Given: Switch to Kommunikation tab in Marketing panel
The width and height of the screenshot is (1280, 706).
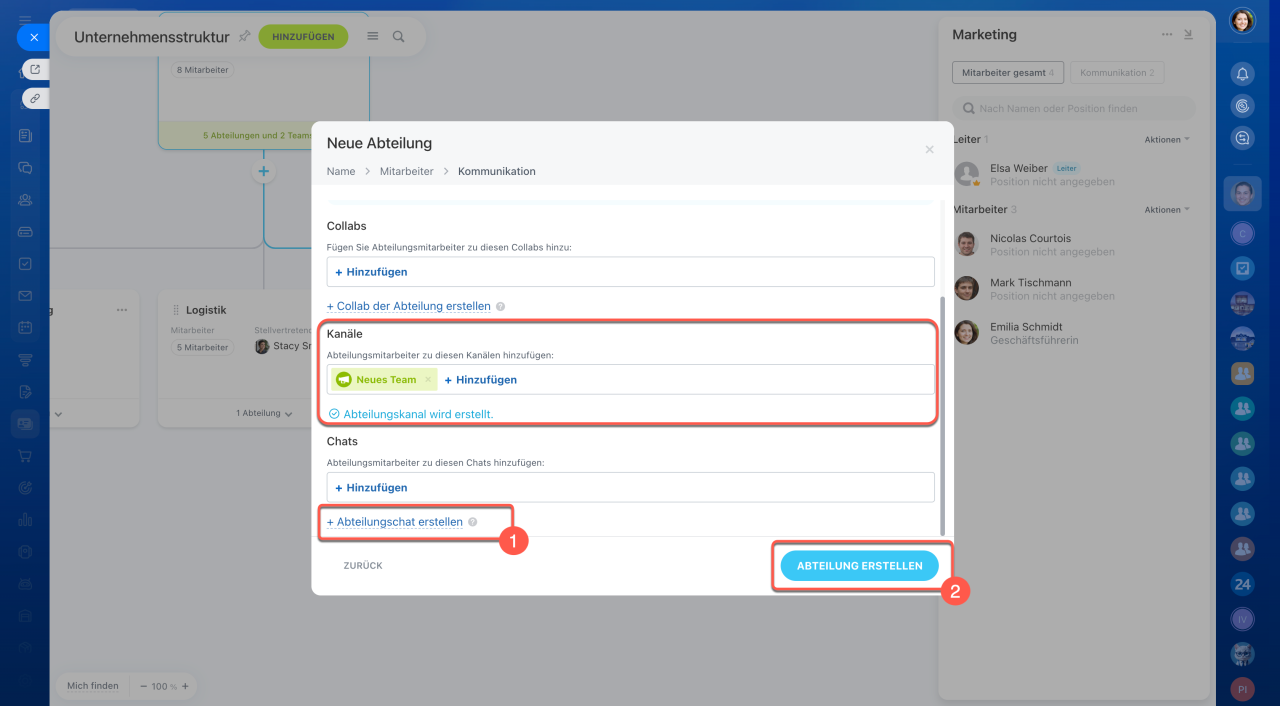Looking at the screenshot, I should click(x=1117, y=73).
